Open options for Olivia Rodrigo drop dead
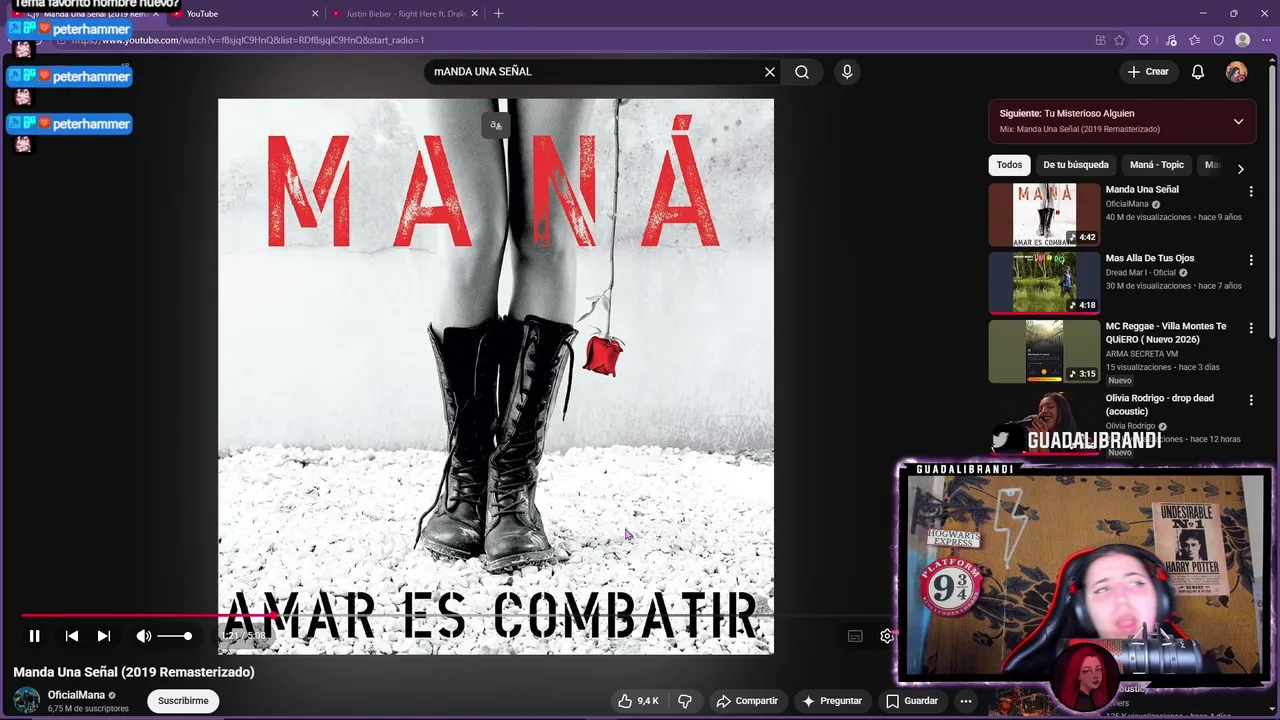Viewport: 1280px width, 720px height. 1250,400
